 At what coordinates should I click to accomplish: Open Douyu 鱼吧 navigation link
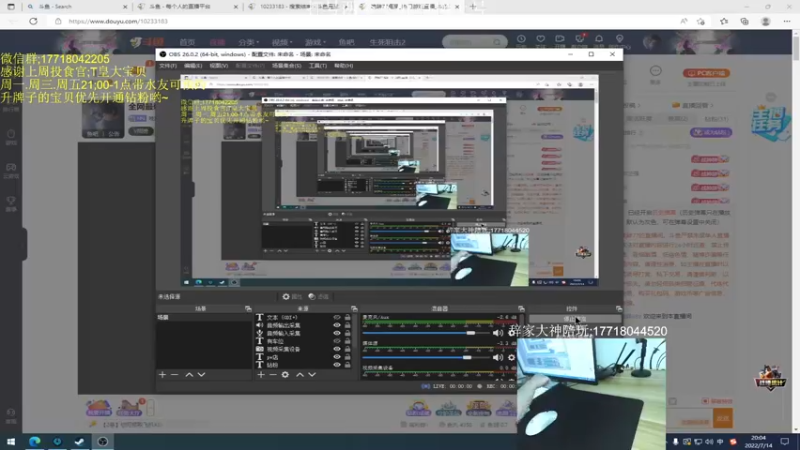tap(346, 42)
